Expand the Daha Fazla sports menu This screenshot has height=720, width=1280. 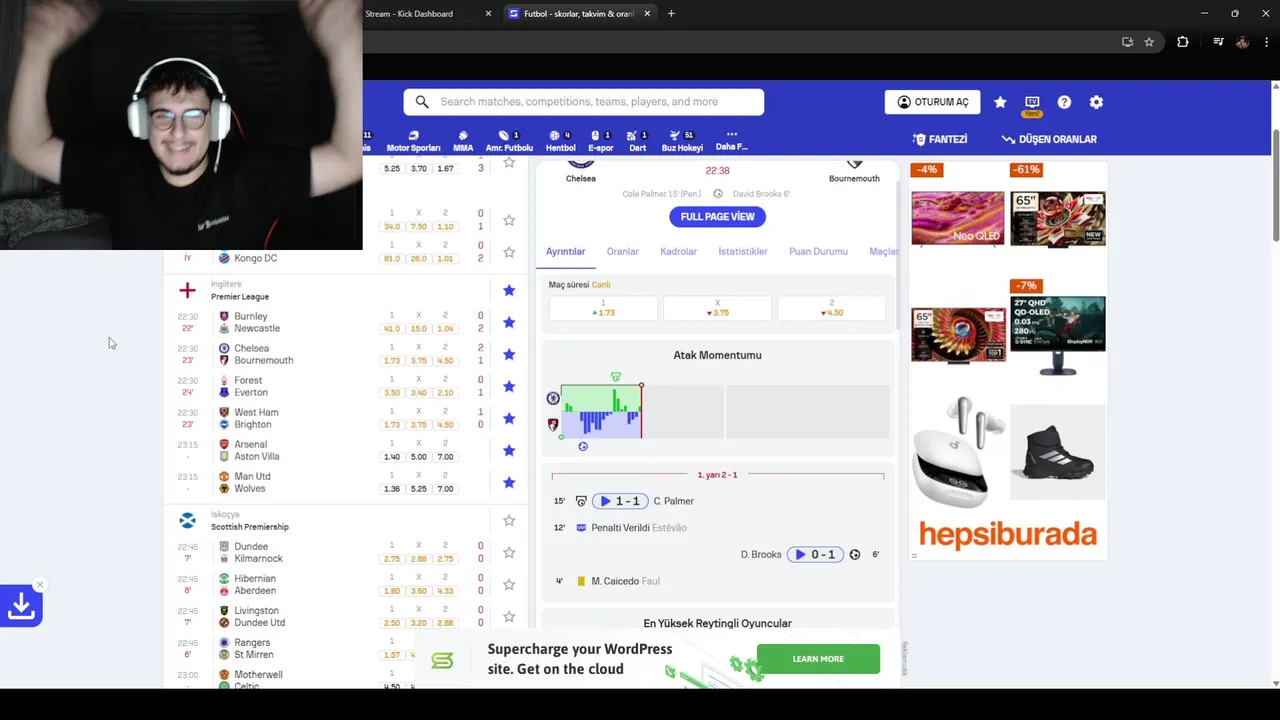click(x=731, y=141)
